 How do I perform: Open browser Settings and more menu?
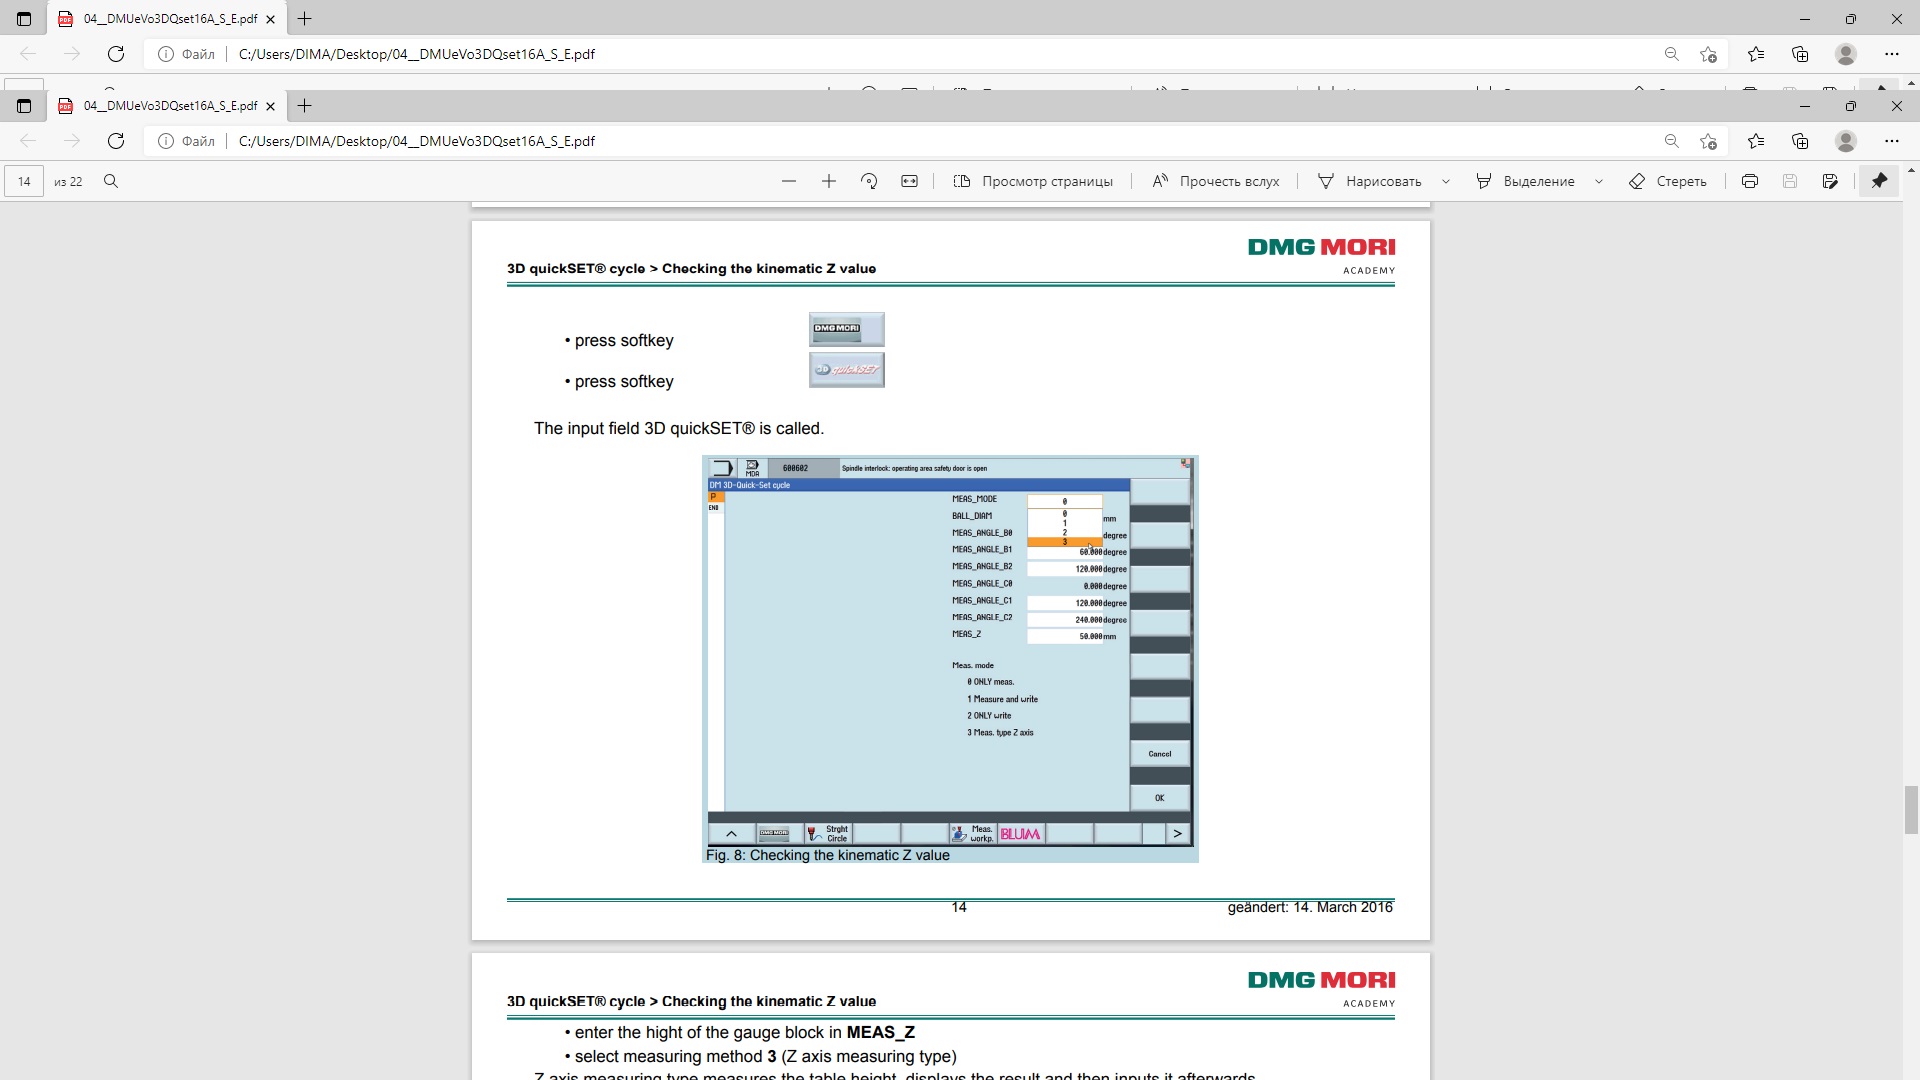[1891, 141]
